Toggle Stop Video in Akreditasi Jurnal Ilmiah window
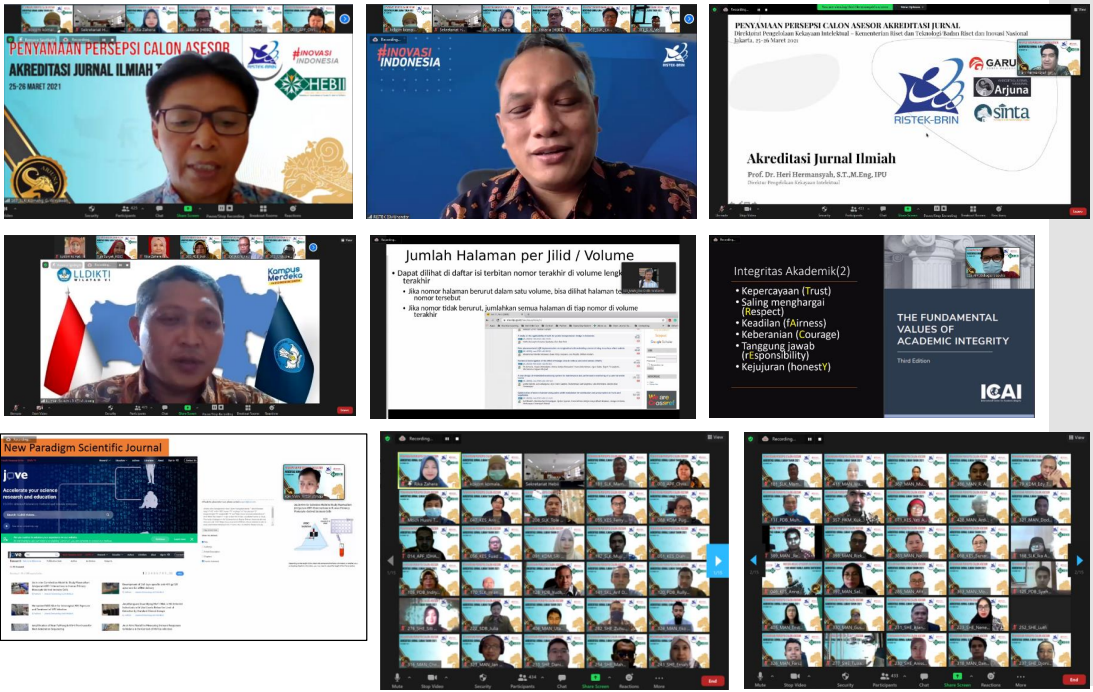The image size is (1093, 692). [x=747, y=211]
